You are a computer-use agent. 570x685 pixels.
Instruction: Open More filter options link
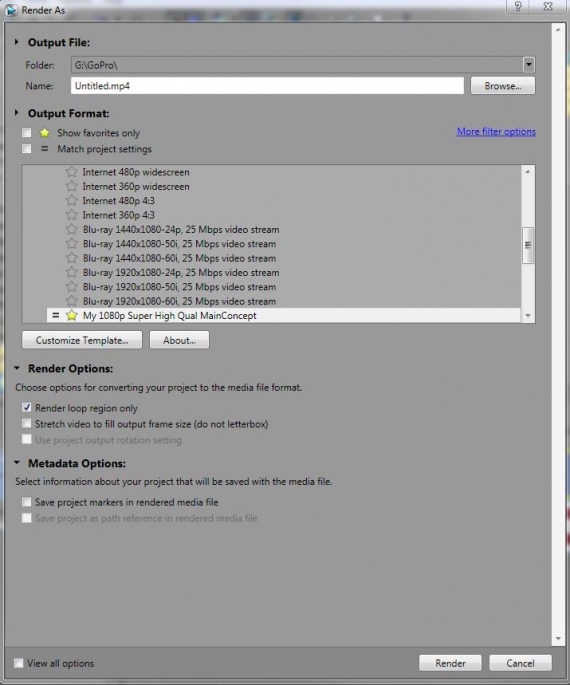point(496,131)
